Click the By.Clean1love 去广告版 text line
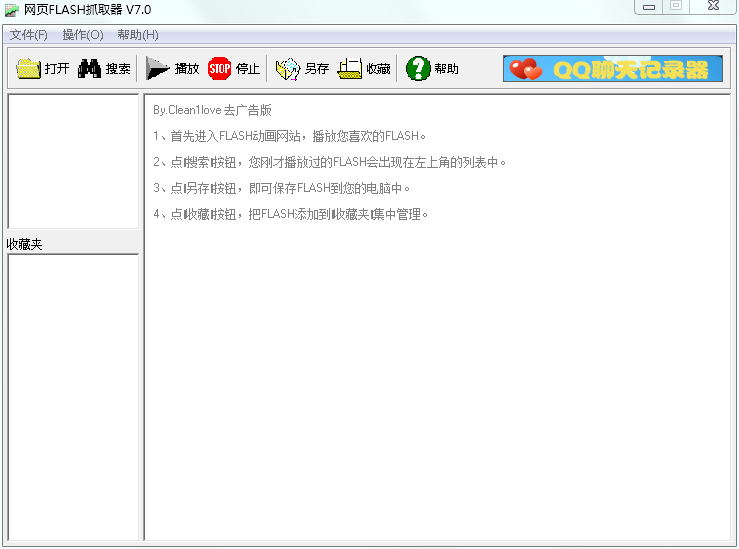 pyautogui.click(x=212, y=110)
